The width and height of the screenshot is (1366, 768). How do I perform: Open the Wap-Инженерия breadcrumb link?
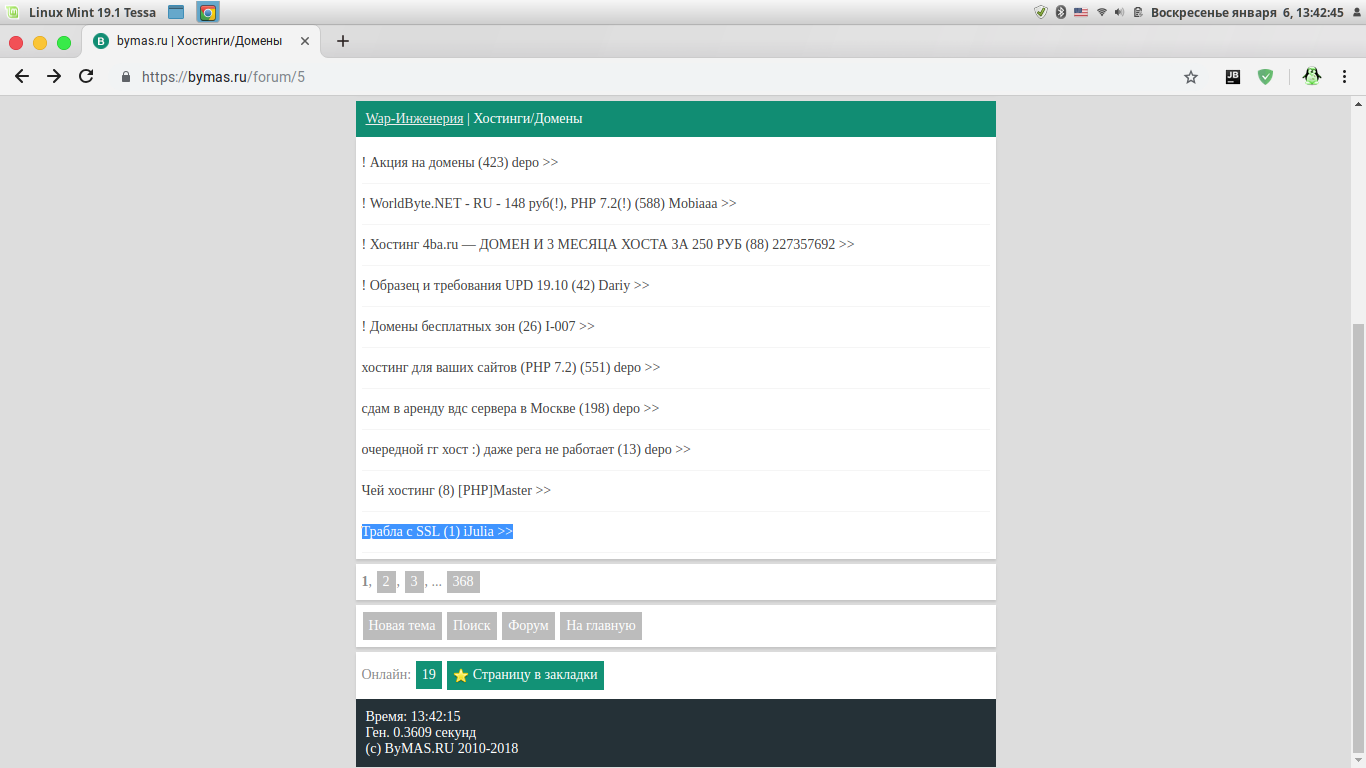point(414,118)
